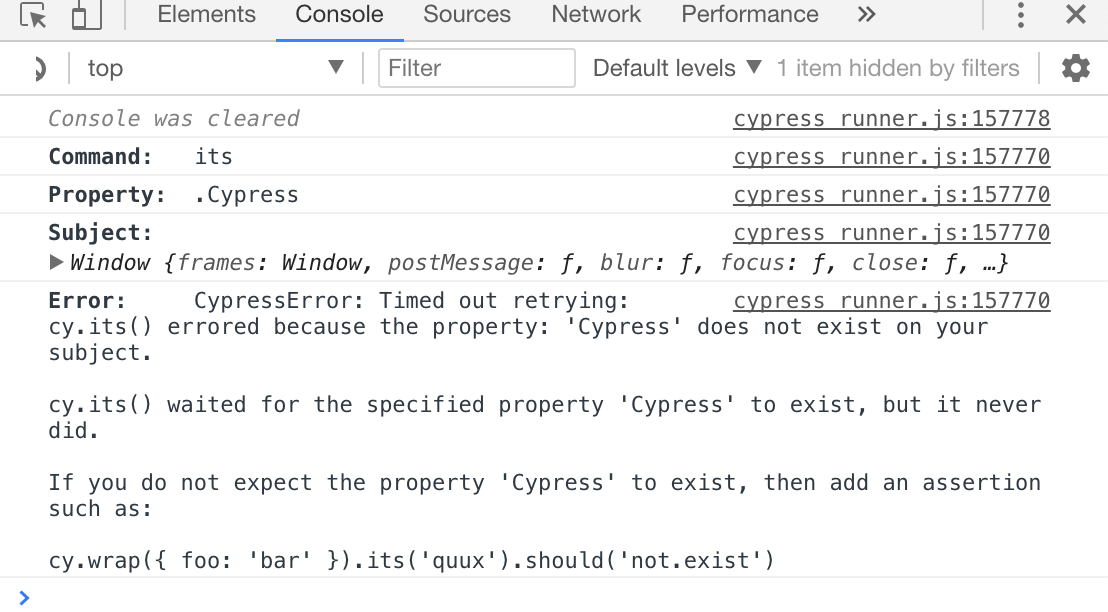
Task: Open the DevTools three-dot menu
Action: (x=1020, y=15)
